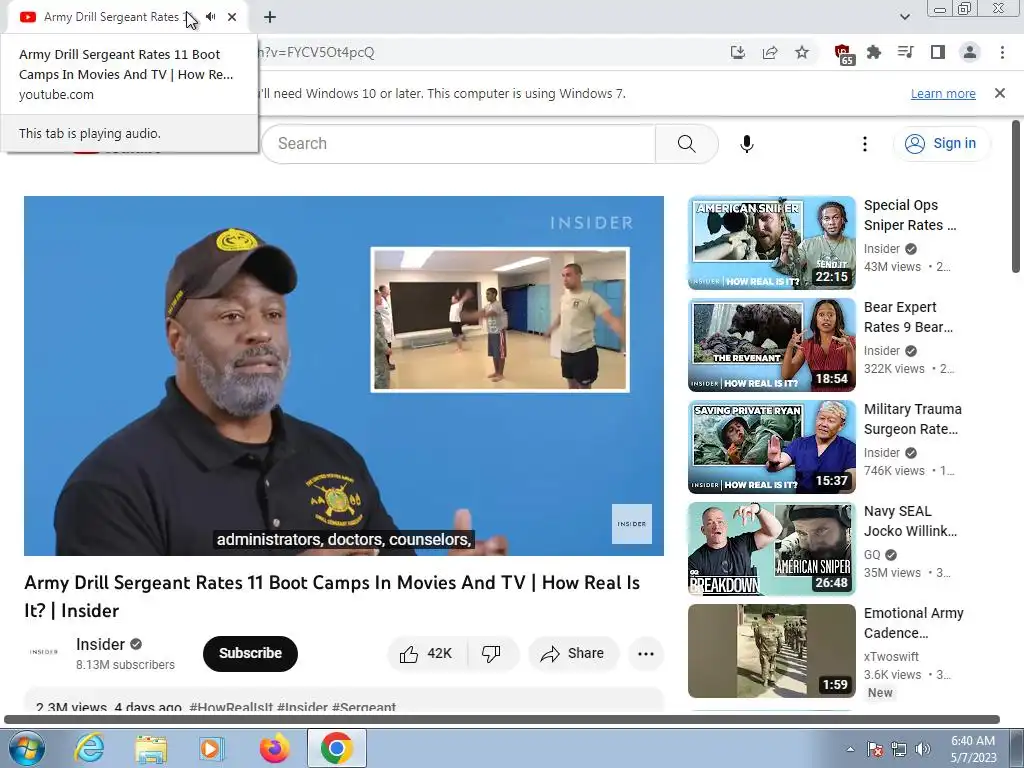The image size is (1024, 768).
Task: Open the Navy SEAL Jocko Willink video title
Action: click(910, 520)
